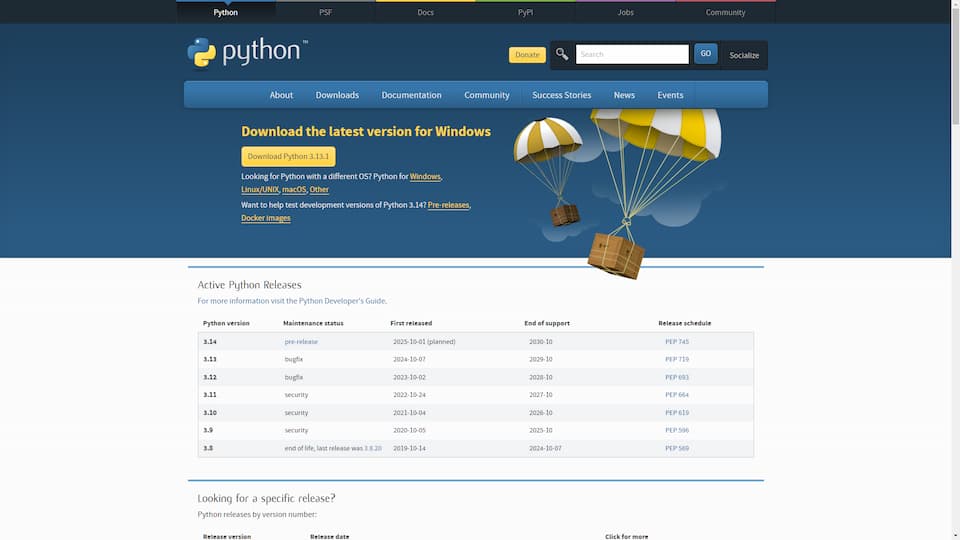
Task: Click the pre-release status link for 3.14
Action: pyautogui.click(x=301, y=342)
